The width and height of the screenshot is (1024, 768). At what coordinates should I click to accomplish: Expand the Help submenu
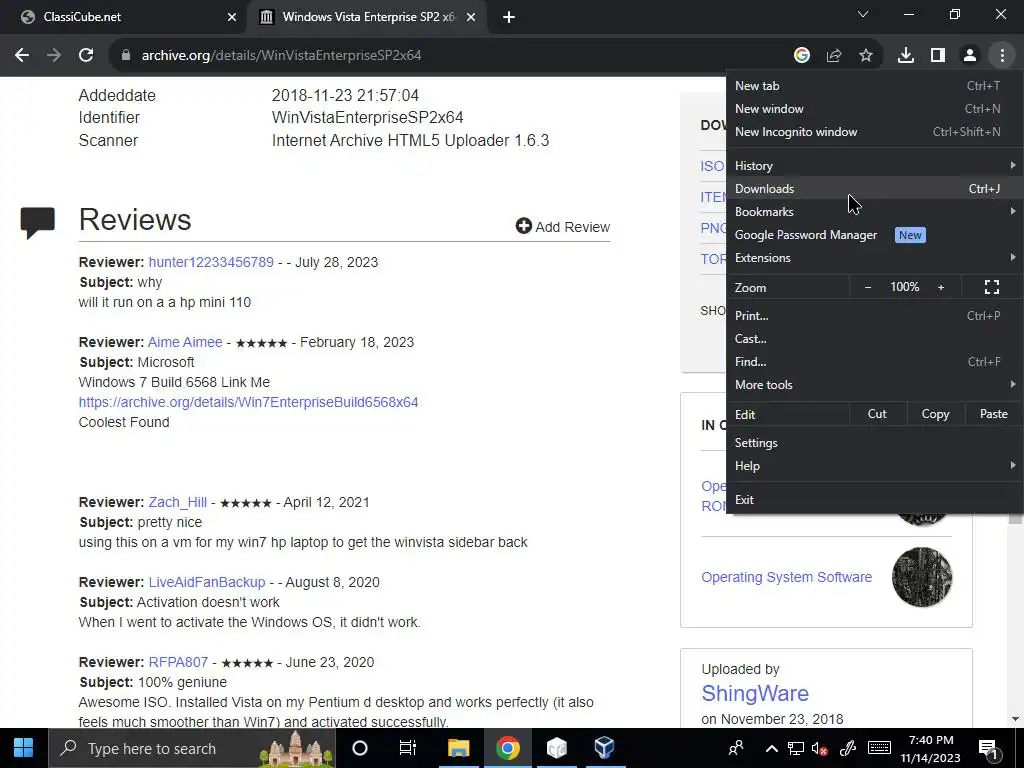874,466
